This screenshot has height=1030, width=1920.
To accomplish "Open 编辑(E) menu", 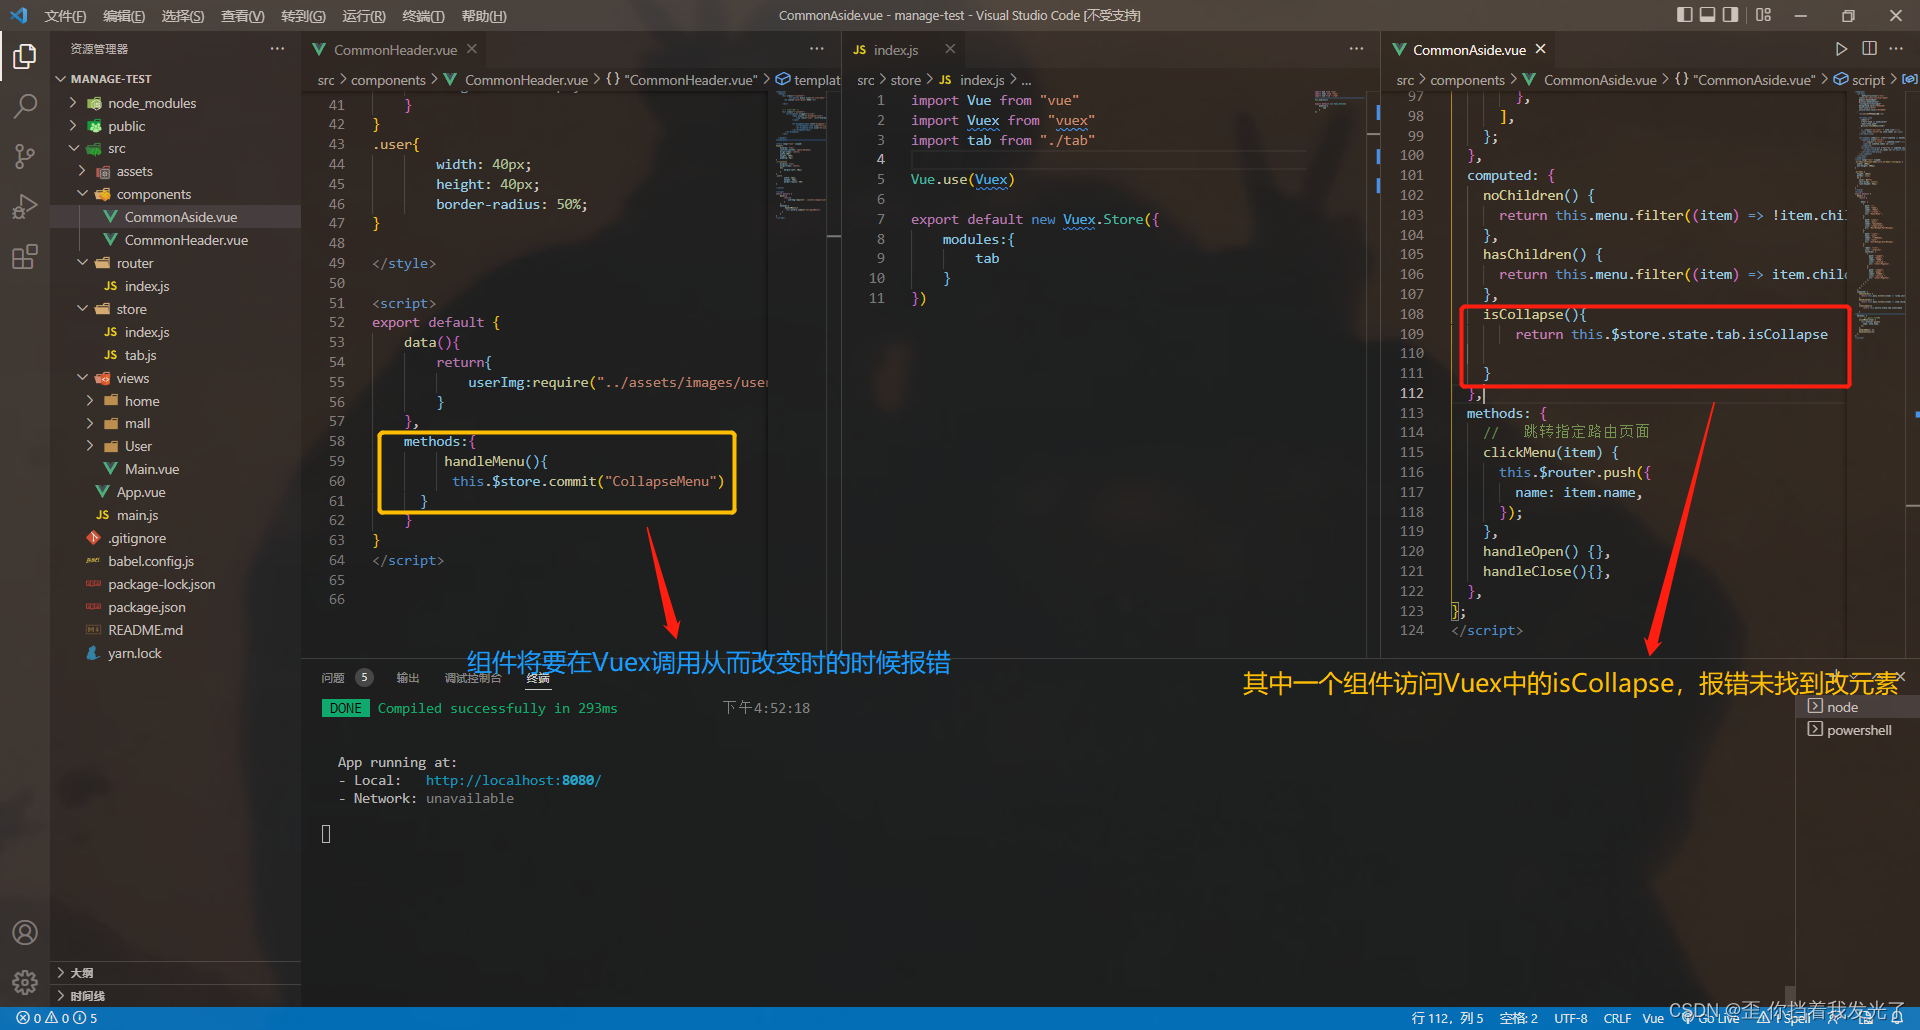I will (124, 16).
